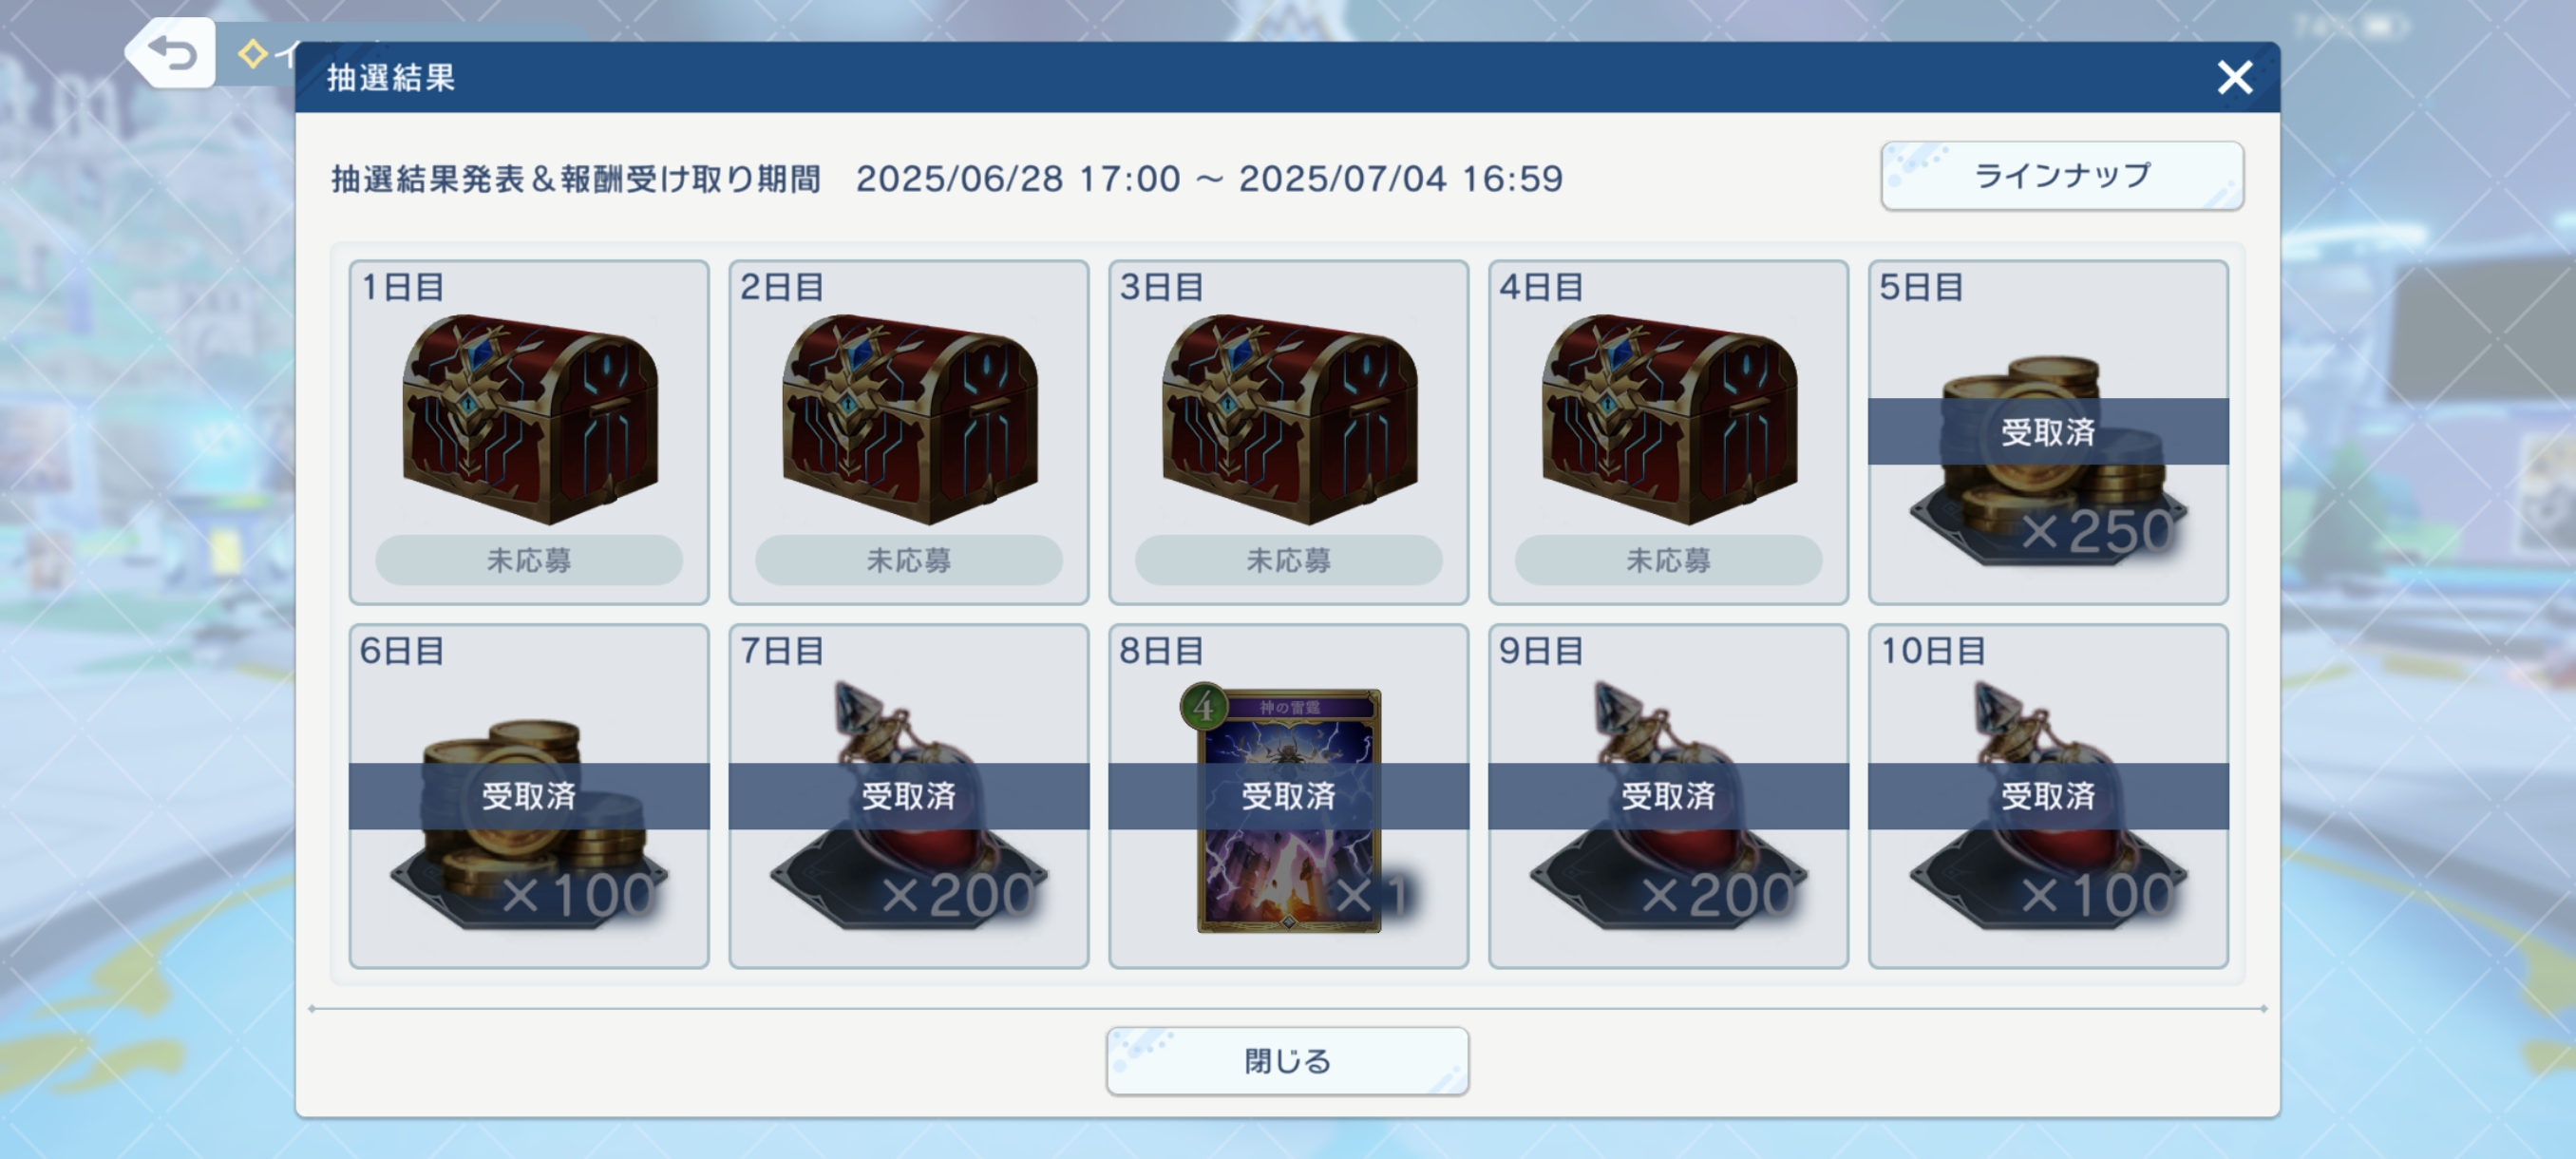Close the 抽選結果 dialog with X
The height and width of the screenshot is (1159, 2576).
pyautogui.click(x=2234, y=77)
